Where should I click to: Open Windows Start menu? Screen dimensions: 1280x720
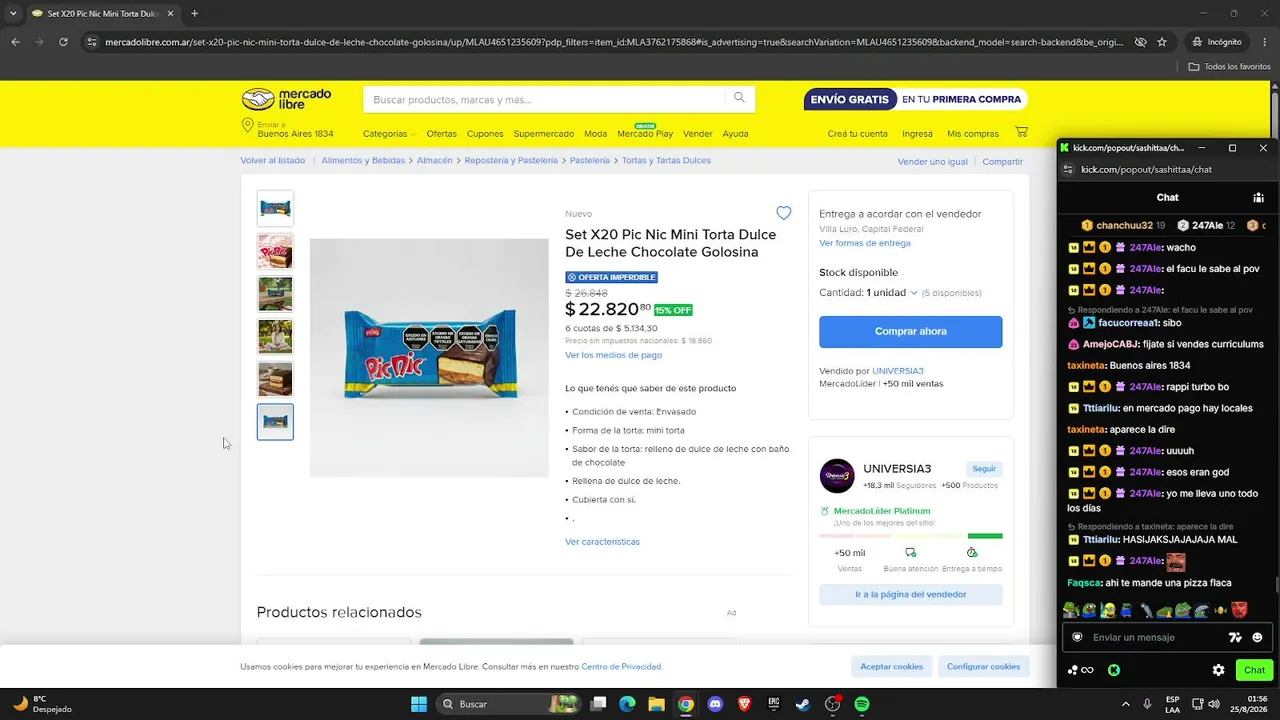[x=419, y=704]
